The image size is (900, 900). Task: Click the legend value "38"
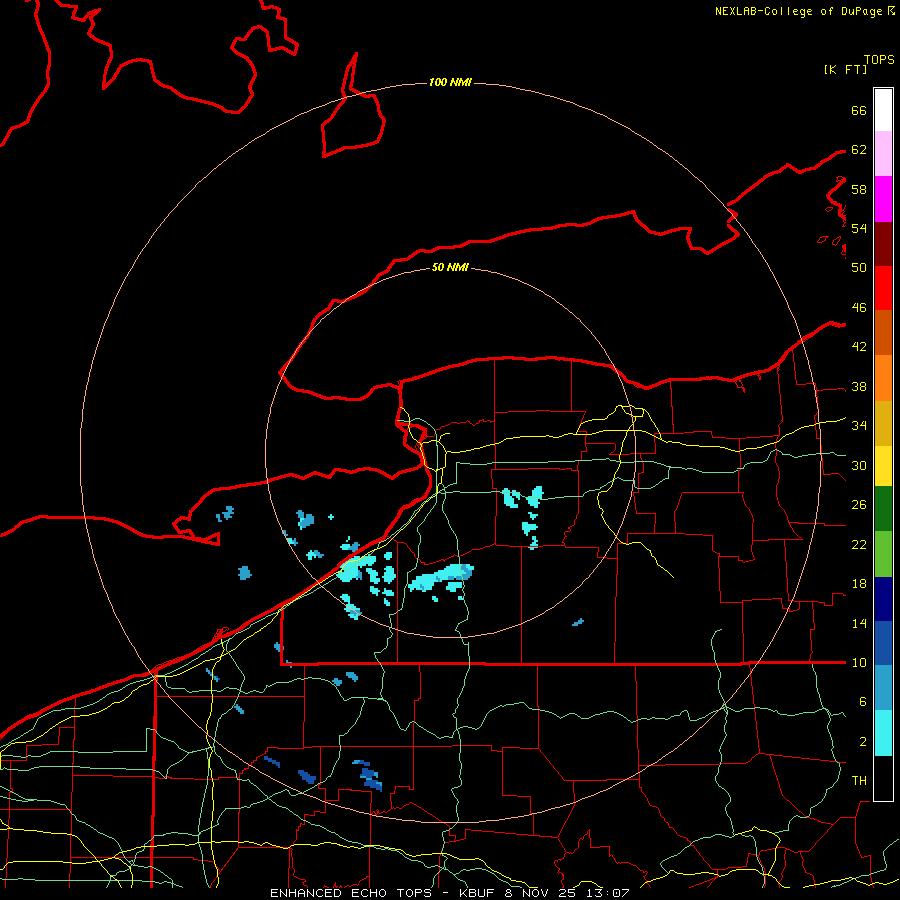[x=859, y=386]
